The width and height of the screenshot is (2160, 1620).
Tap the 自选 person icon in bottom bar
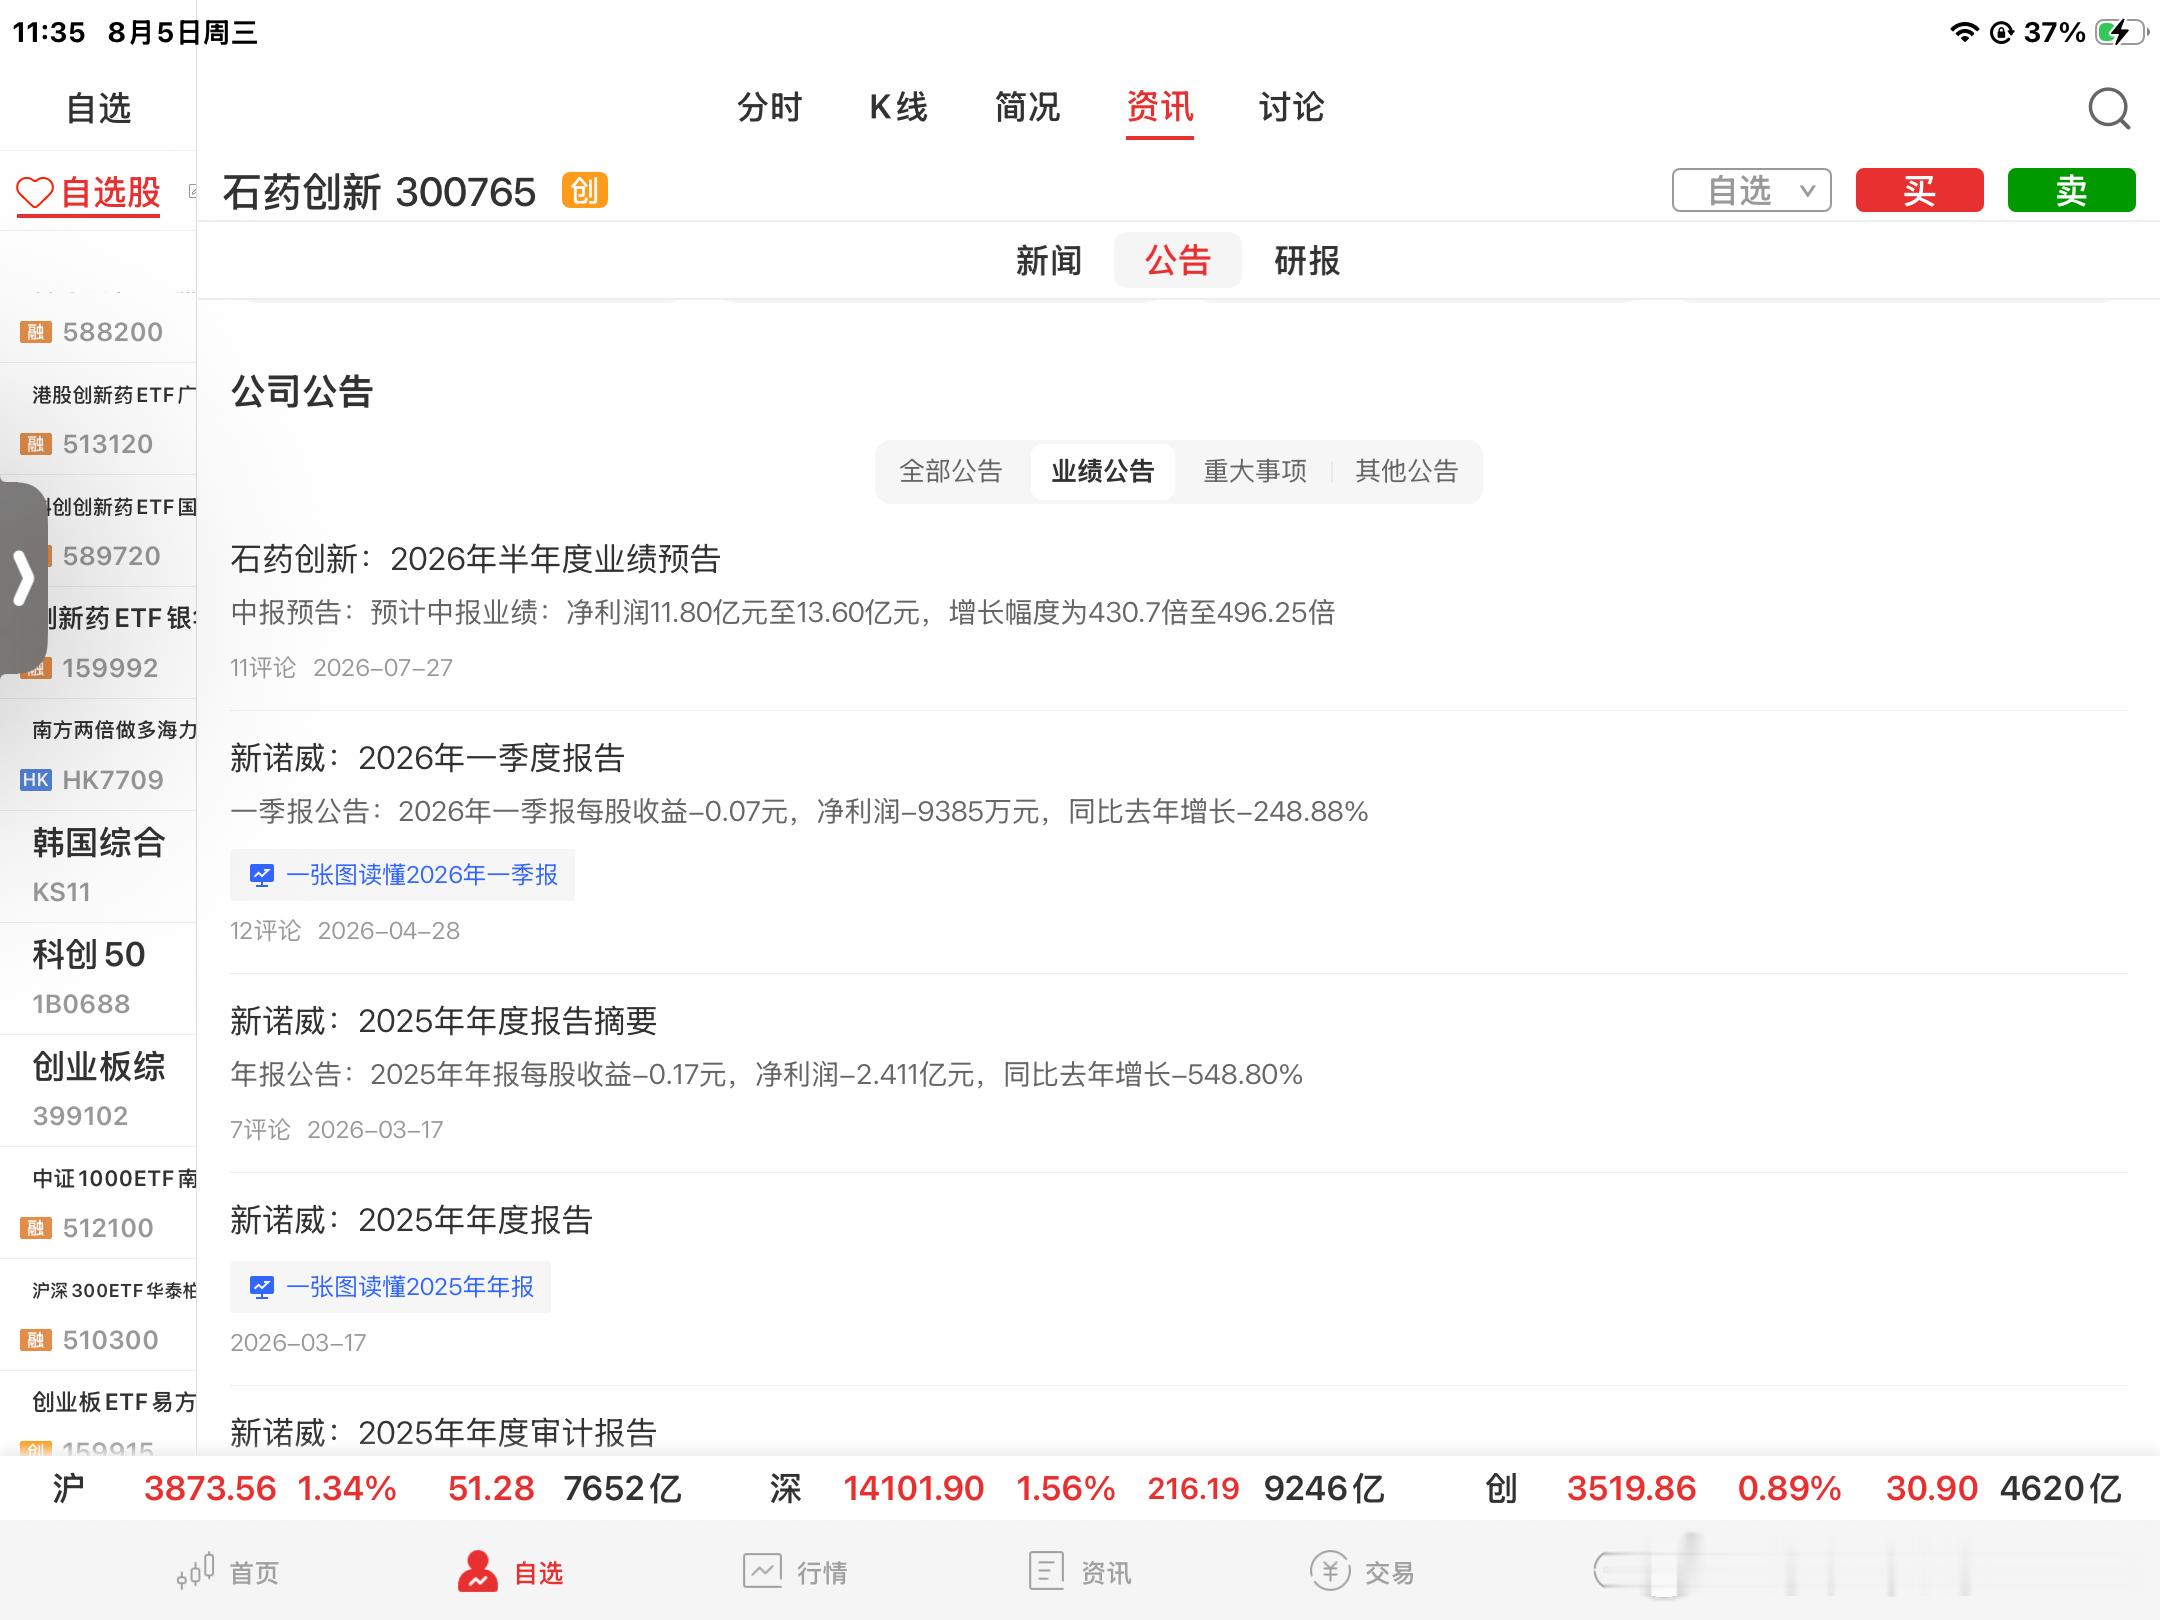point(478,1570)
